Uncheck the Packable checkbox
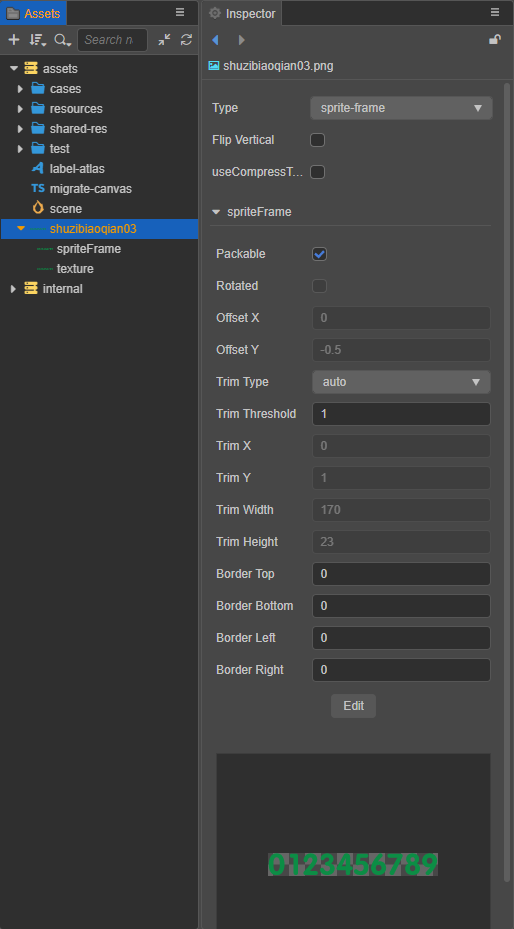 point(320,254)
